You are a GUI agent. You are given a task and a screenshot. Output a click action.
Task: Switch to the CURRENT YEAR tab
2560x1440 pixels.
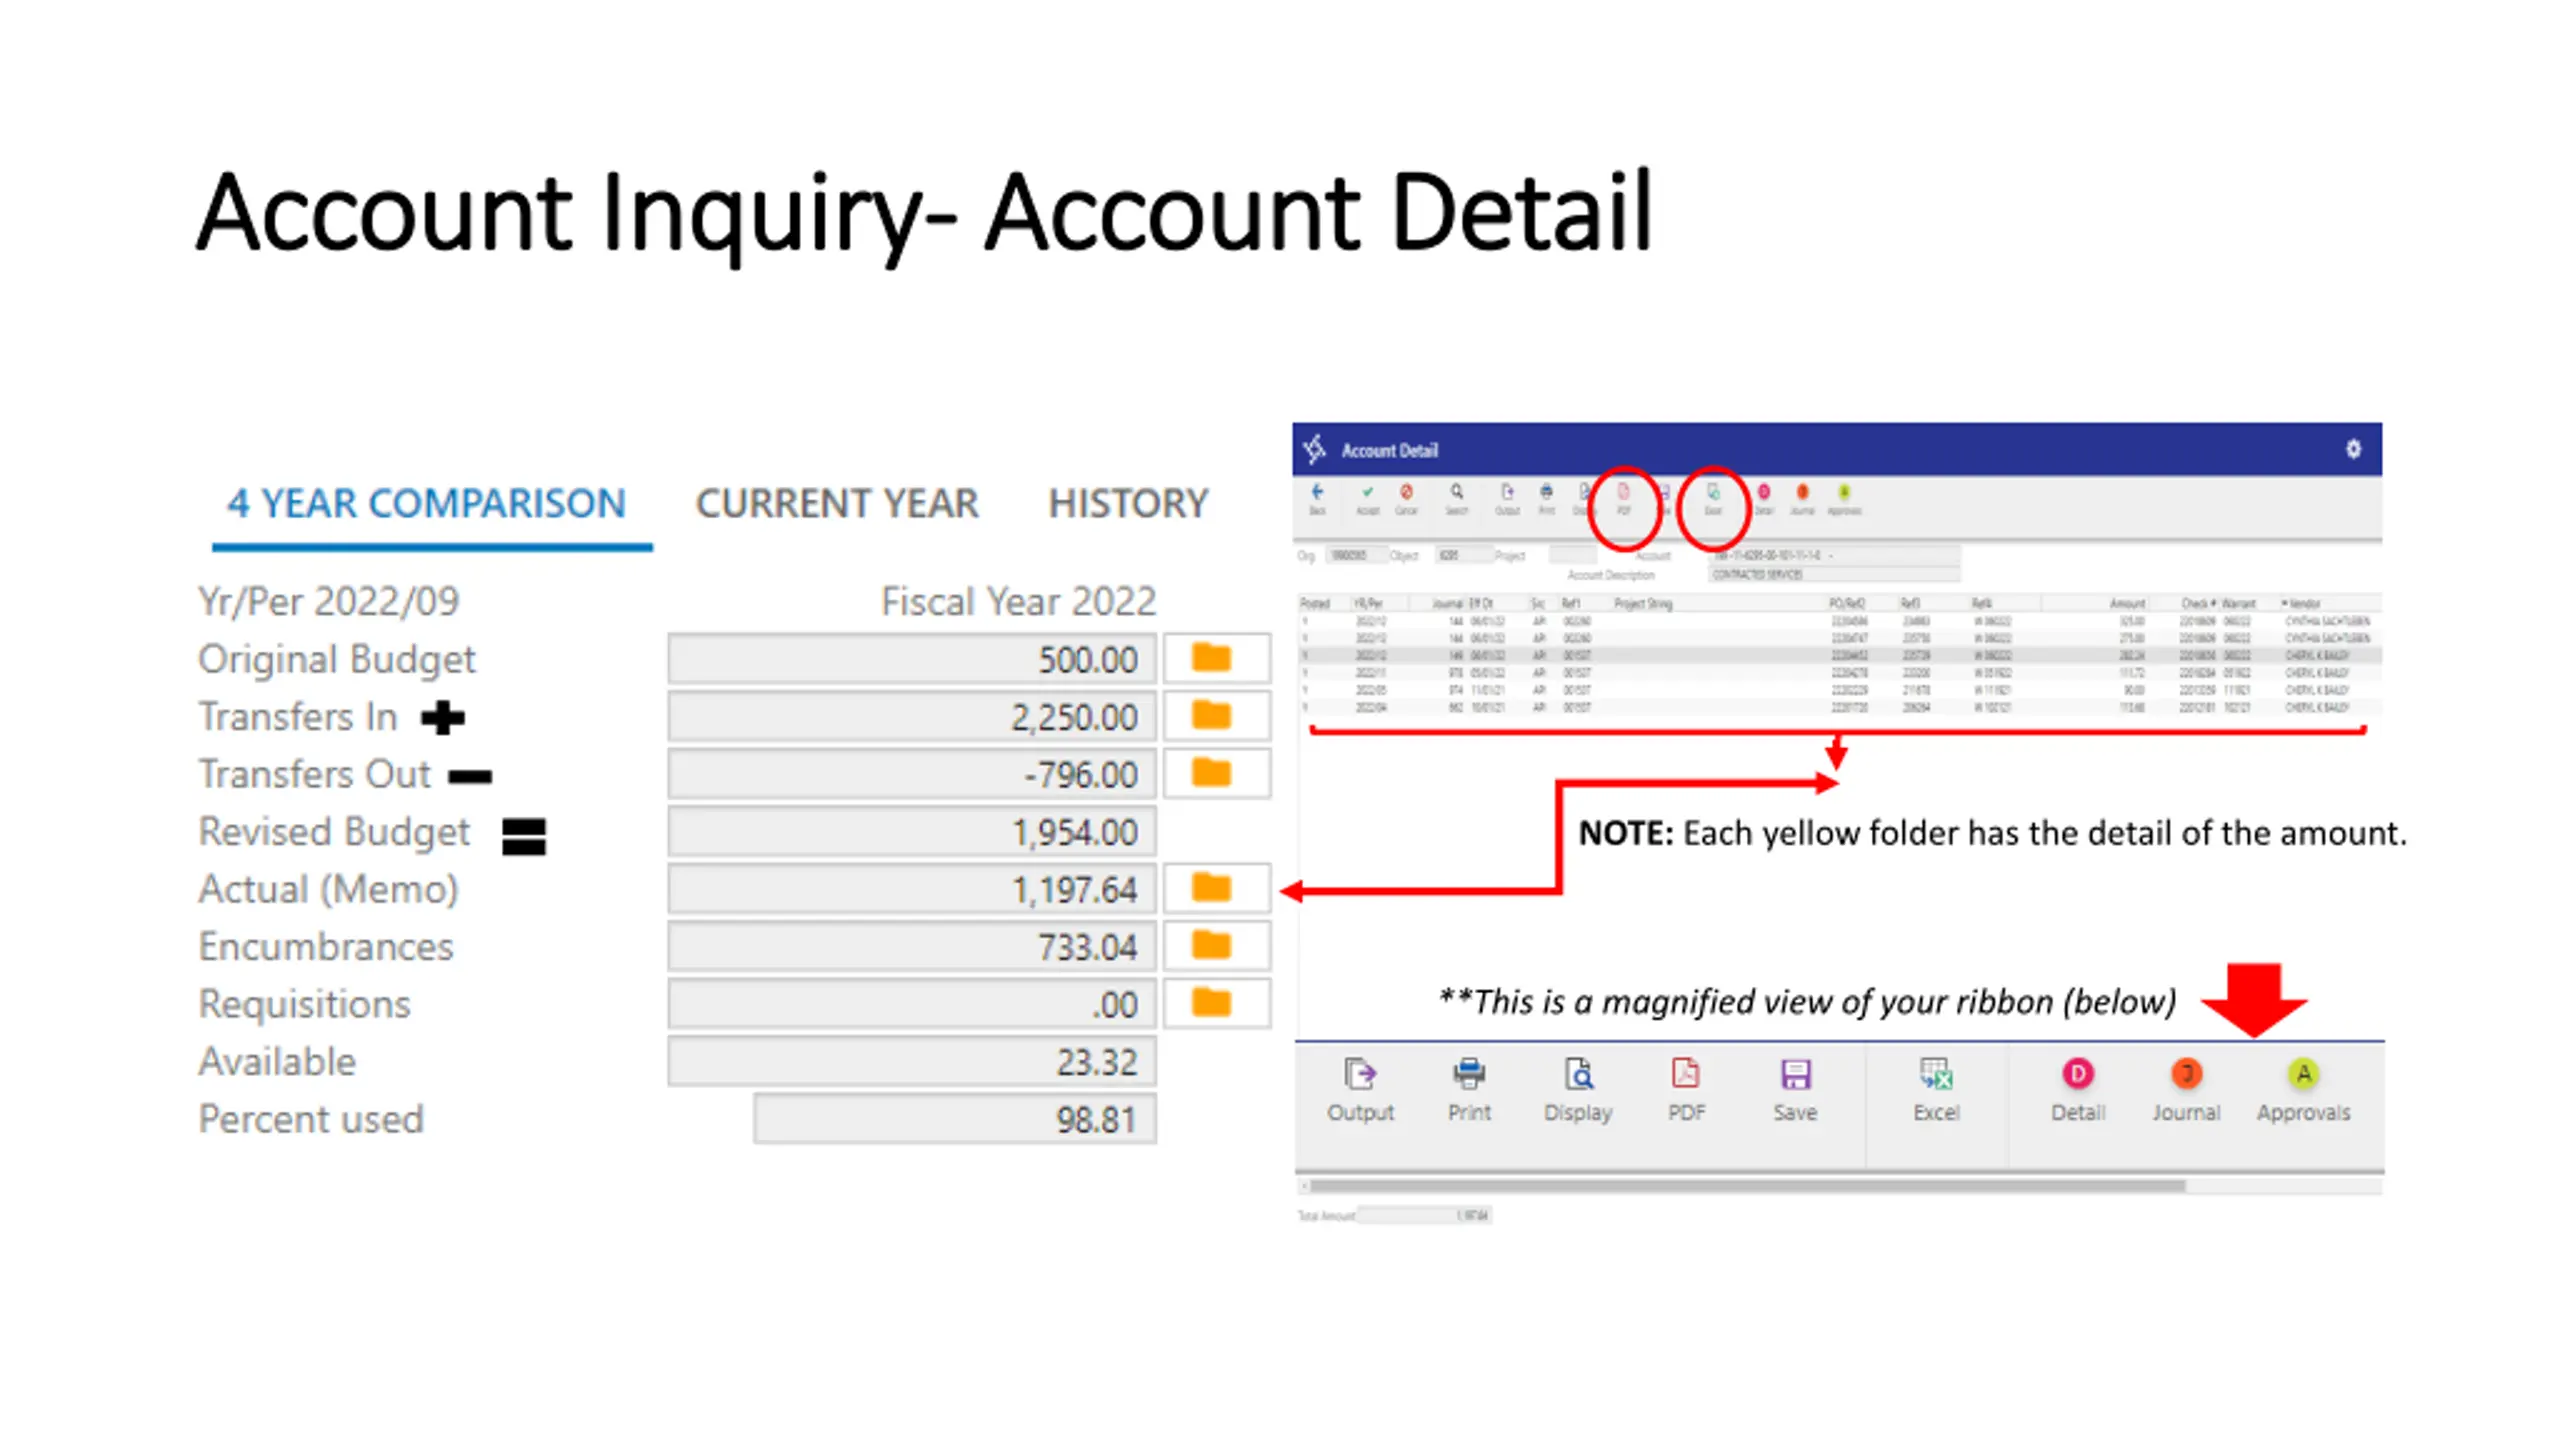(837, 504)
